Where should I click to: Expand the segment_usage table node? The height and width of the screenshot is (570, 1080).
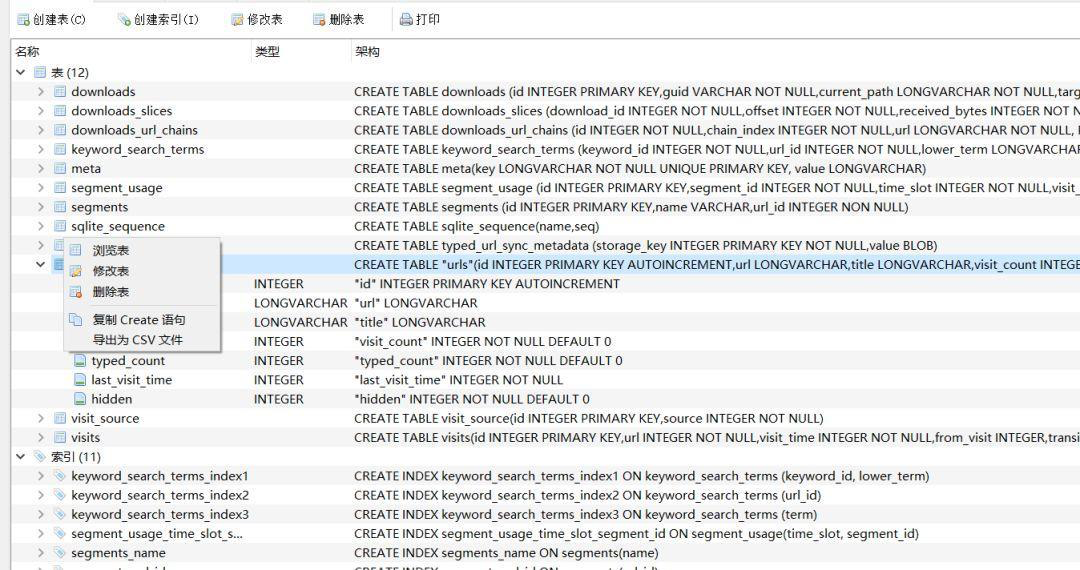point(41,188)
